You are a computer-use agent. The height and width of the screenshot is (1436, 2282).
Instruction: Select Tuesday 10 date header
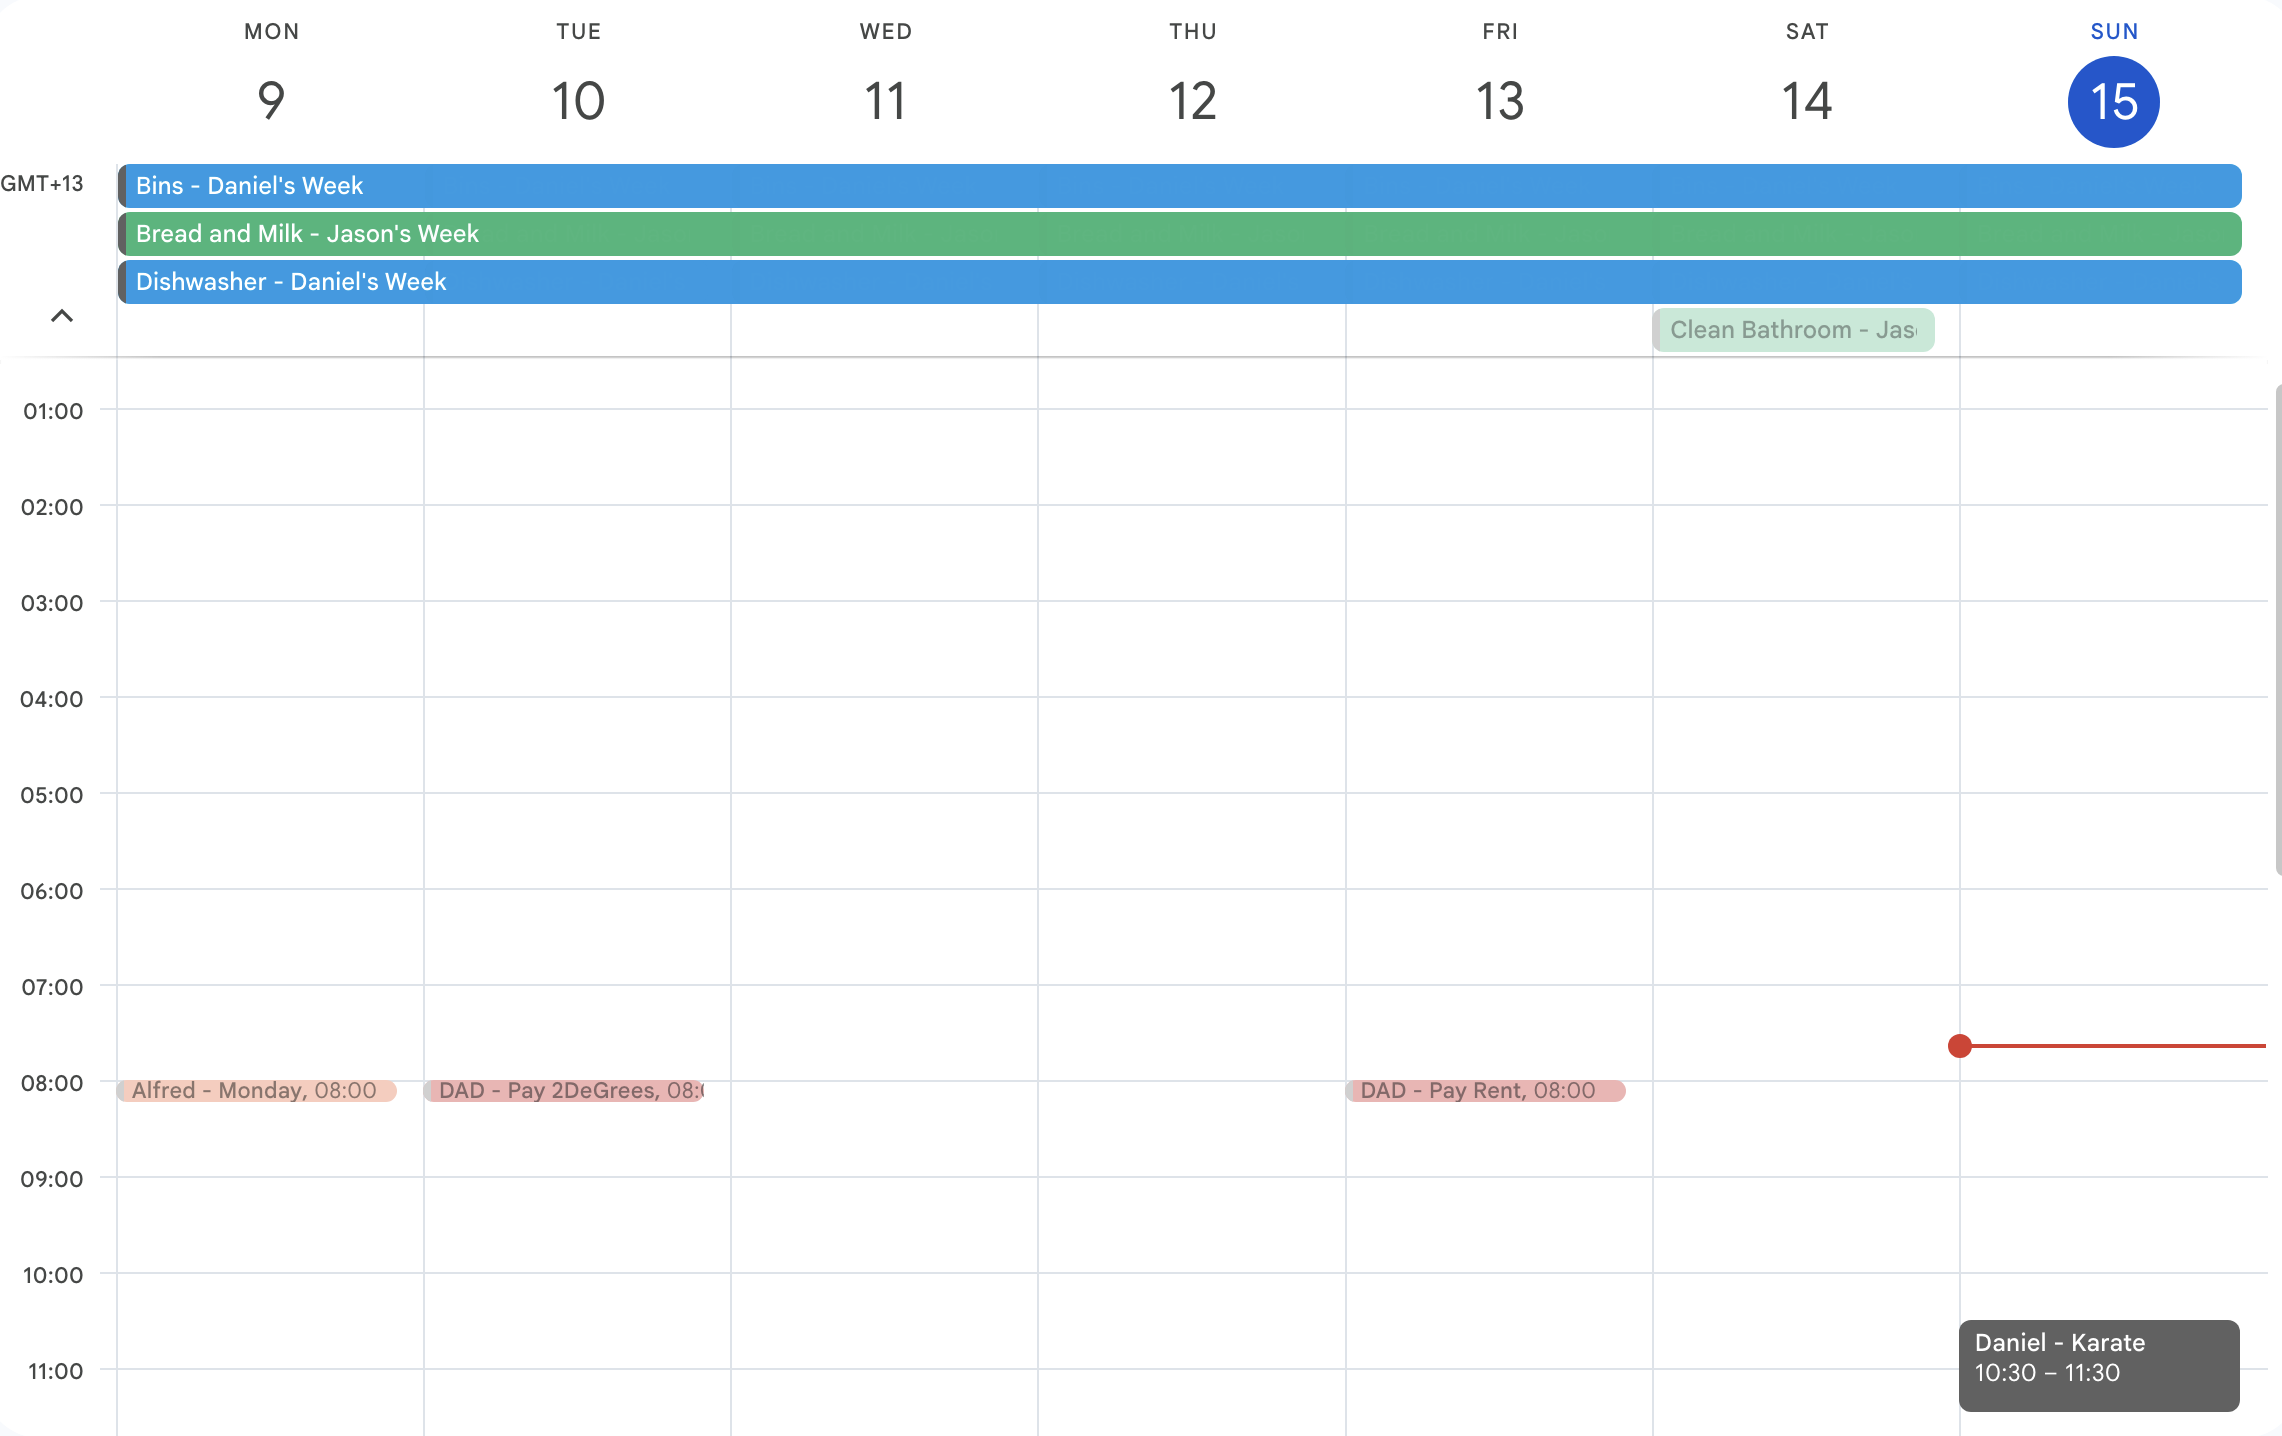tap(578, 101)
